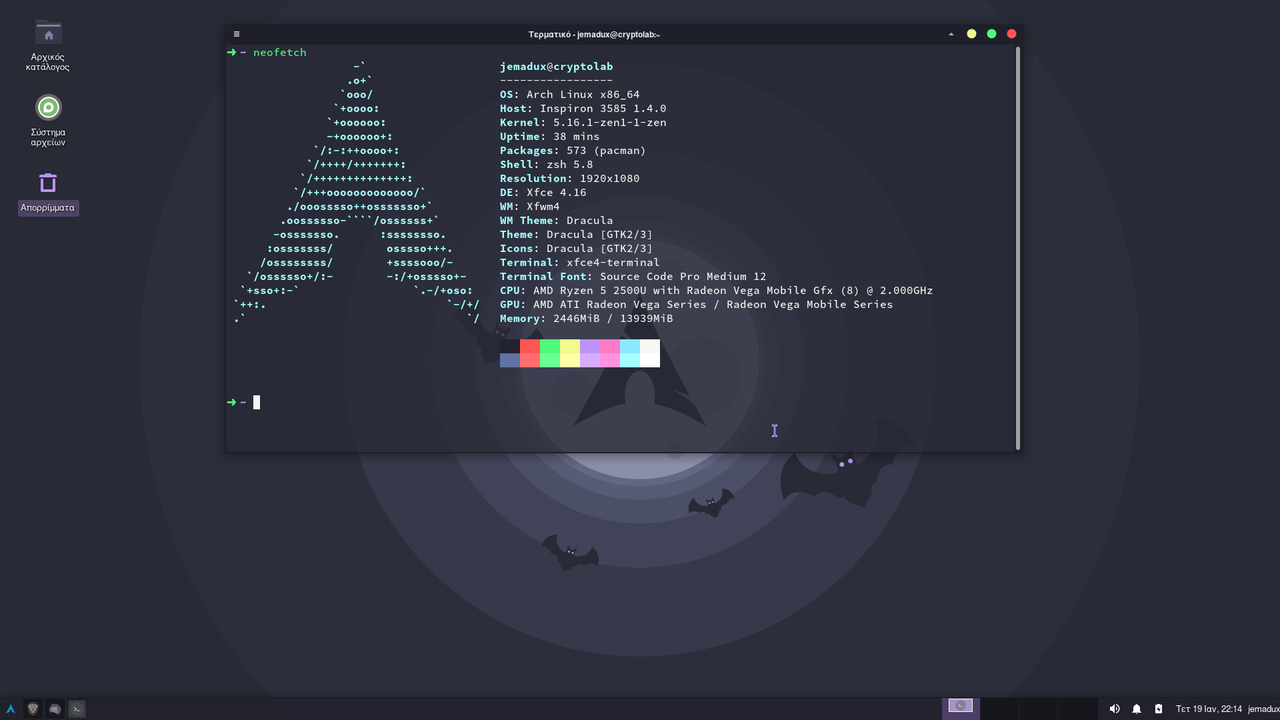This screenshot has height=720, width=1280.
Task: Open the trash desktop icon
Action: point(48,193)
